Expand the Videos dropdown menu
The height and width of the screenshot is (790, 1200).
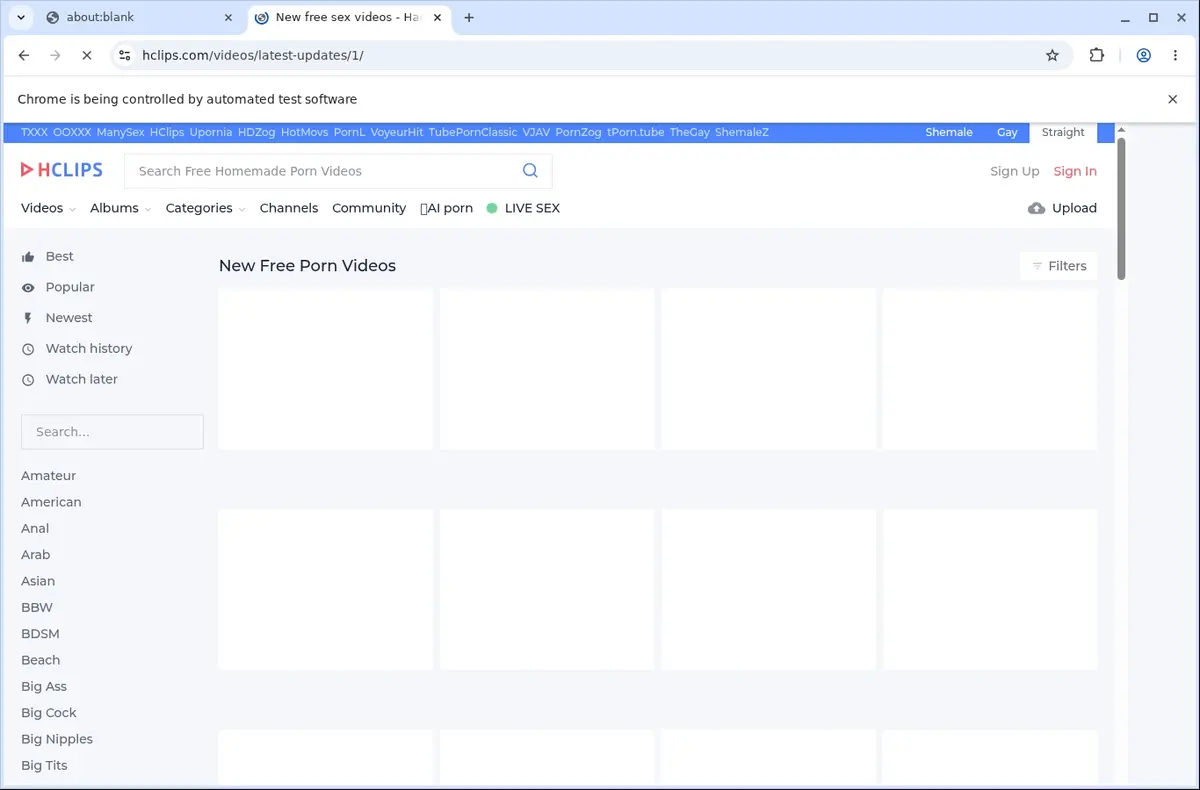coord(48,208)
